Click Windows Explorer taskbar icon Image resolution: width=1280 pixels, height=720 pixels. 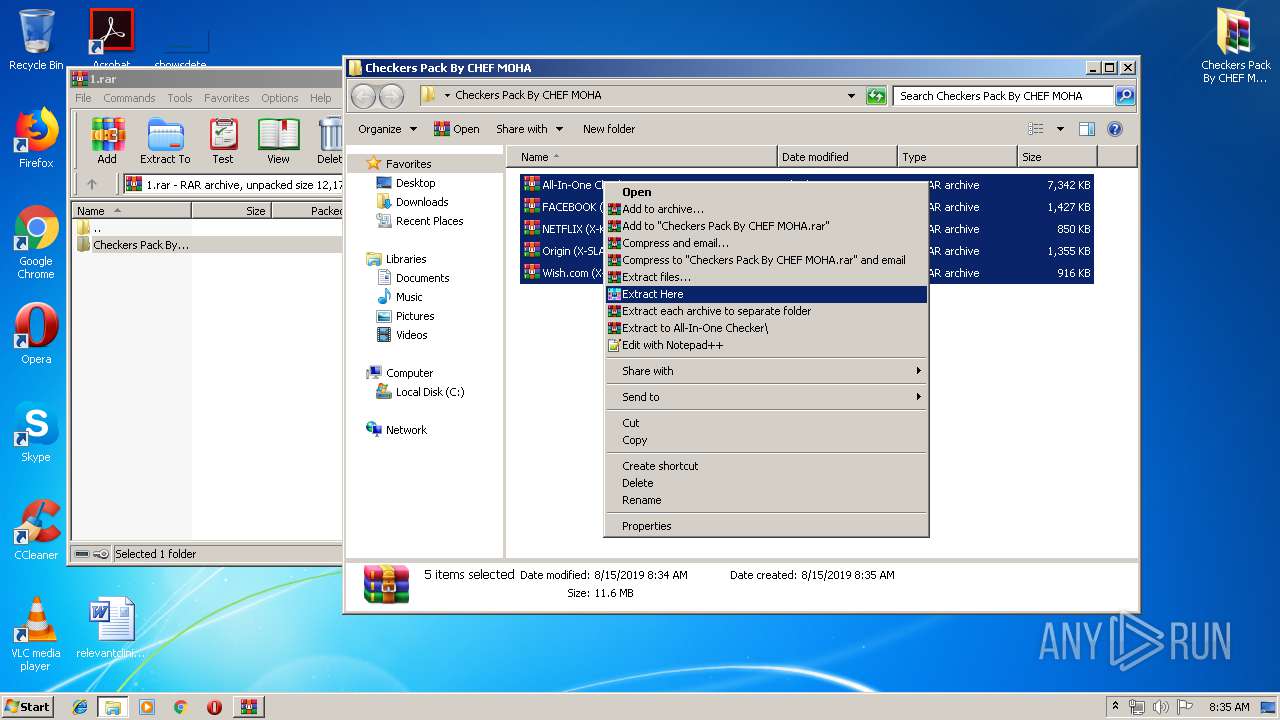coord(113,707)
